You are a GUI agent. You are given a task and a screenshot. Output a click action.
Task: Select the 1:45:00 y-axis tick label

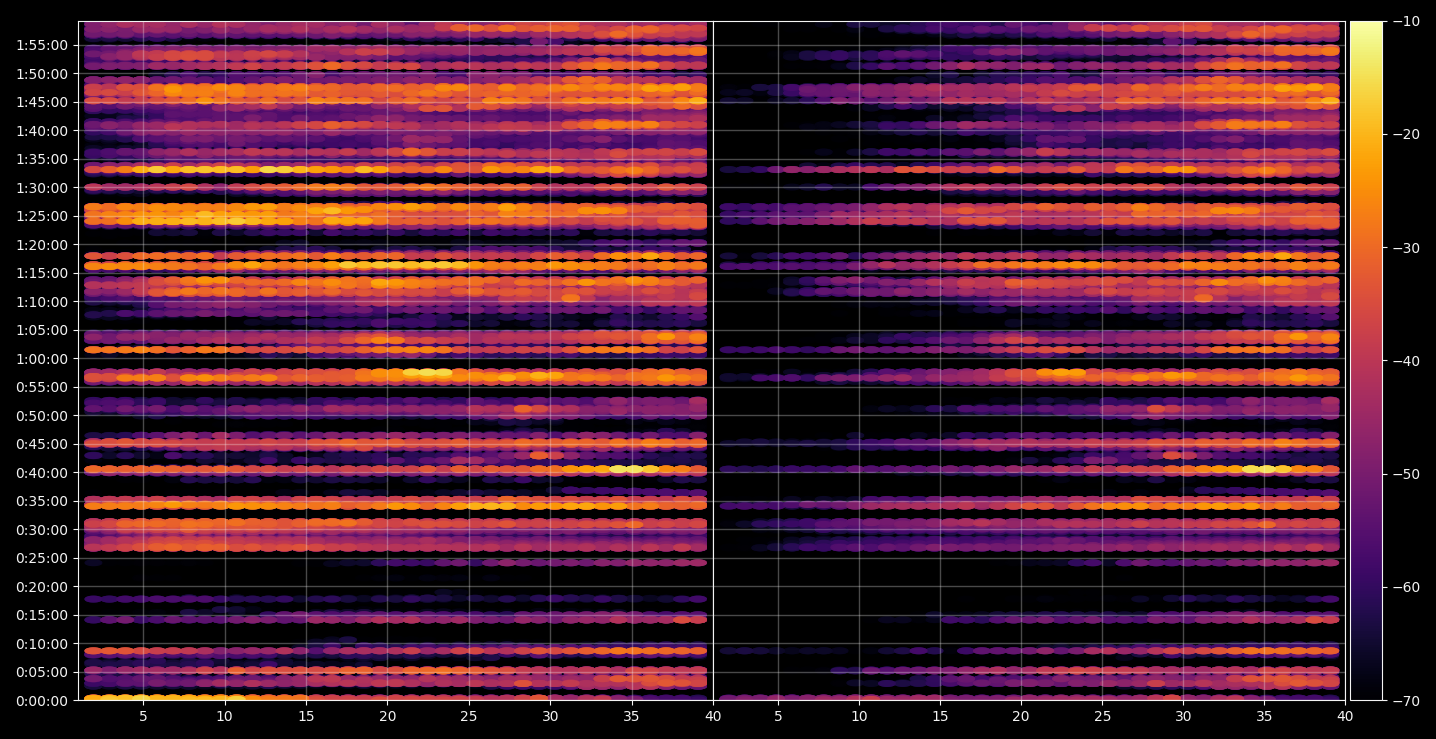coord(42,102)
